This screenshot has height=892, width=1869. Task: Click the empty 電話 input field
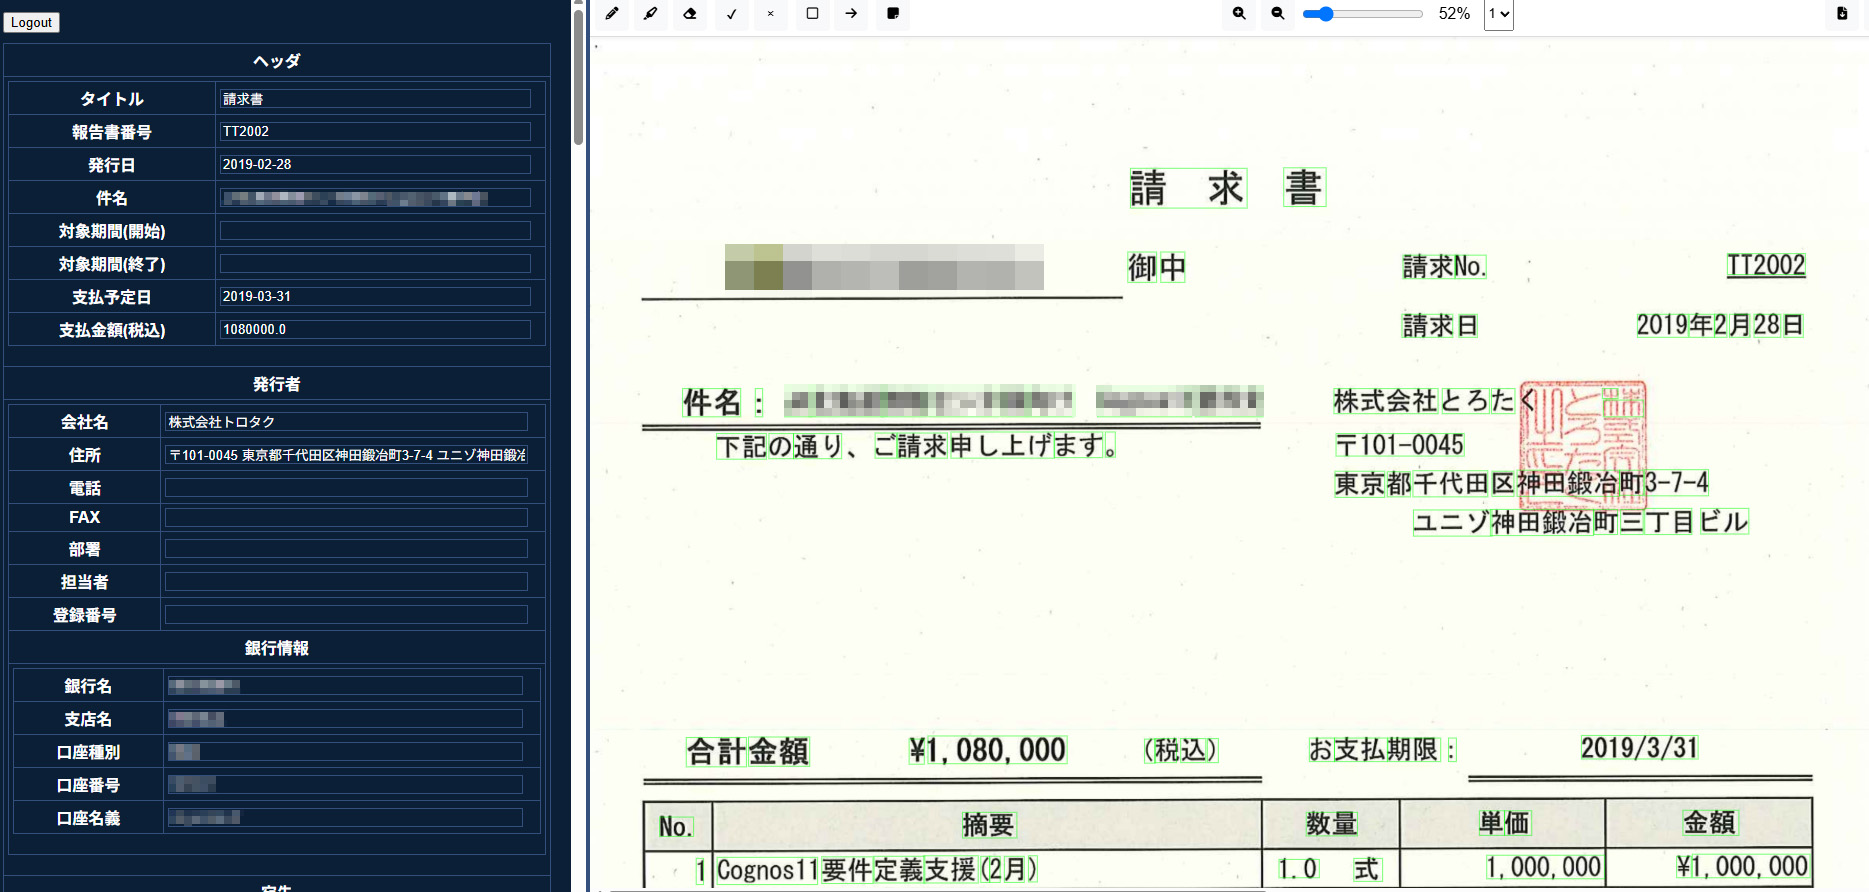[346, 488]
